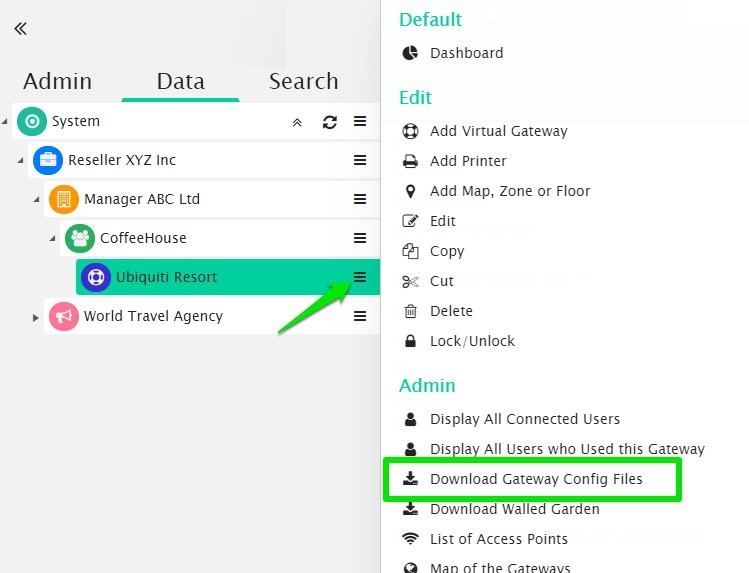
Task: Select the Ubiquiti Resort tree item
Action: pyautogui.click(x=166, y=277)
